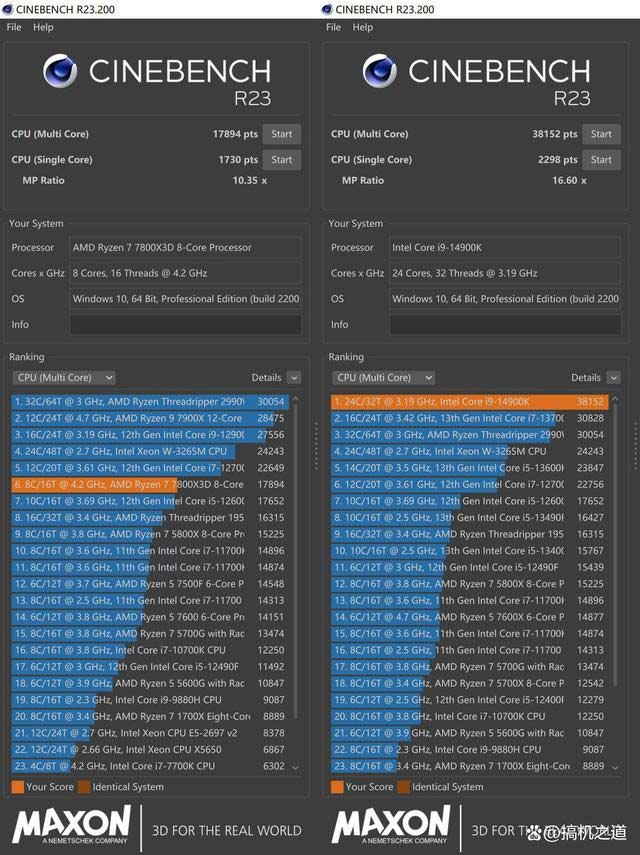
Task: Click the empty Info field in left window
Action: coord(185,325)
